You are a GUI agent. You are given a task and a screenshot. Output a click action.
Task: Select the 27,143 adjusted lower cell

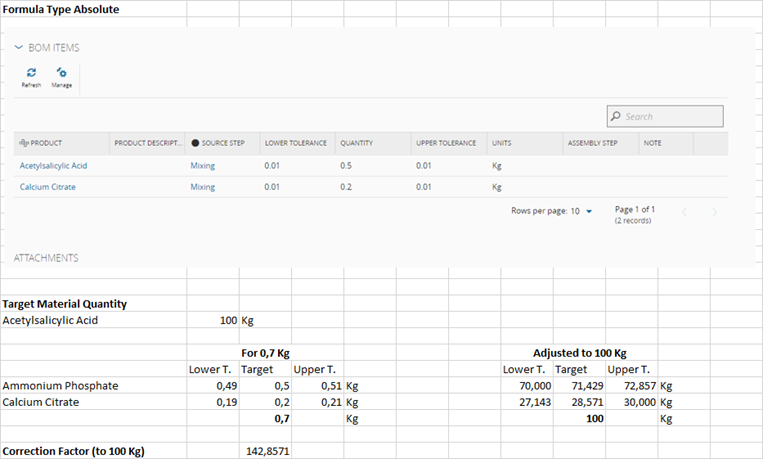click(527, 403)
